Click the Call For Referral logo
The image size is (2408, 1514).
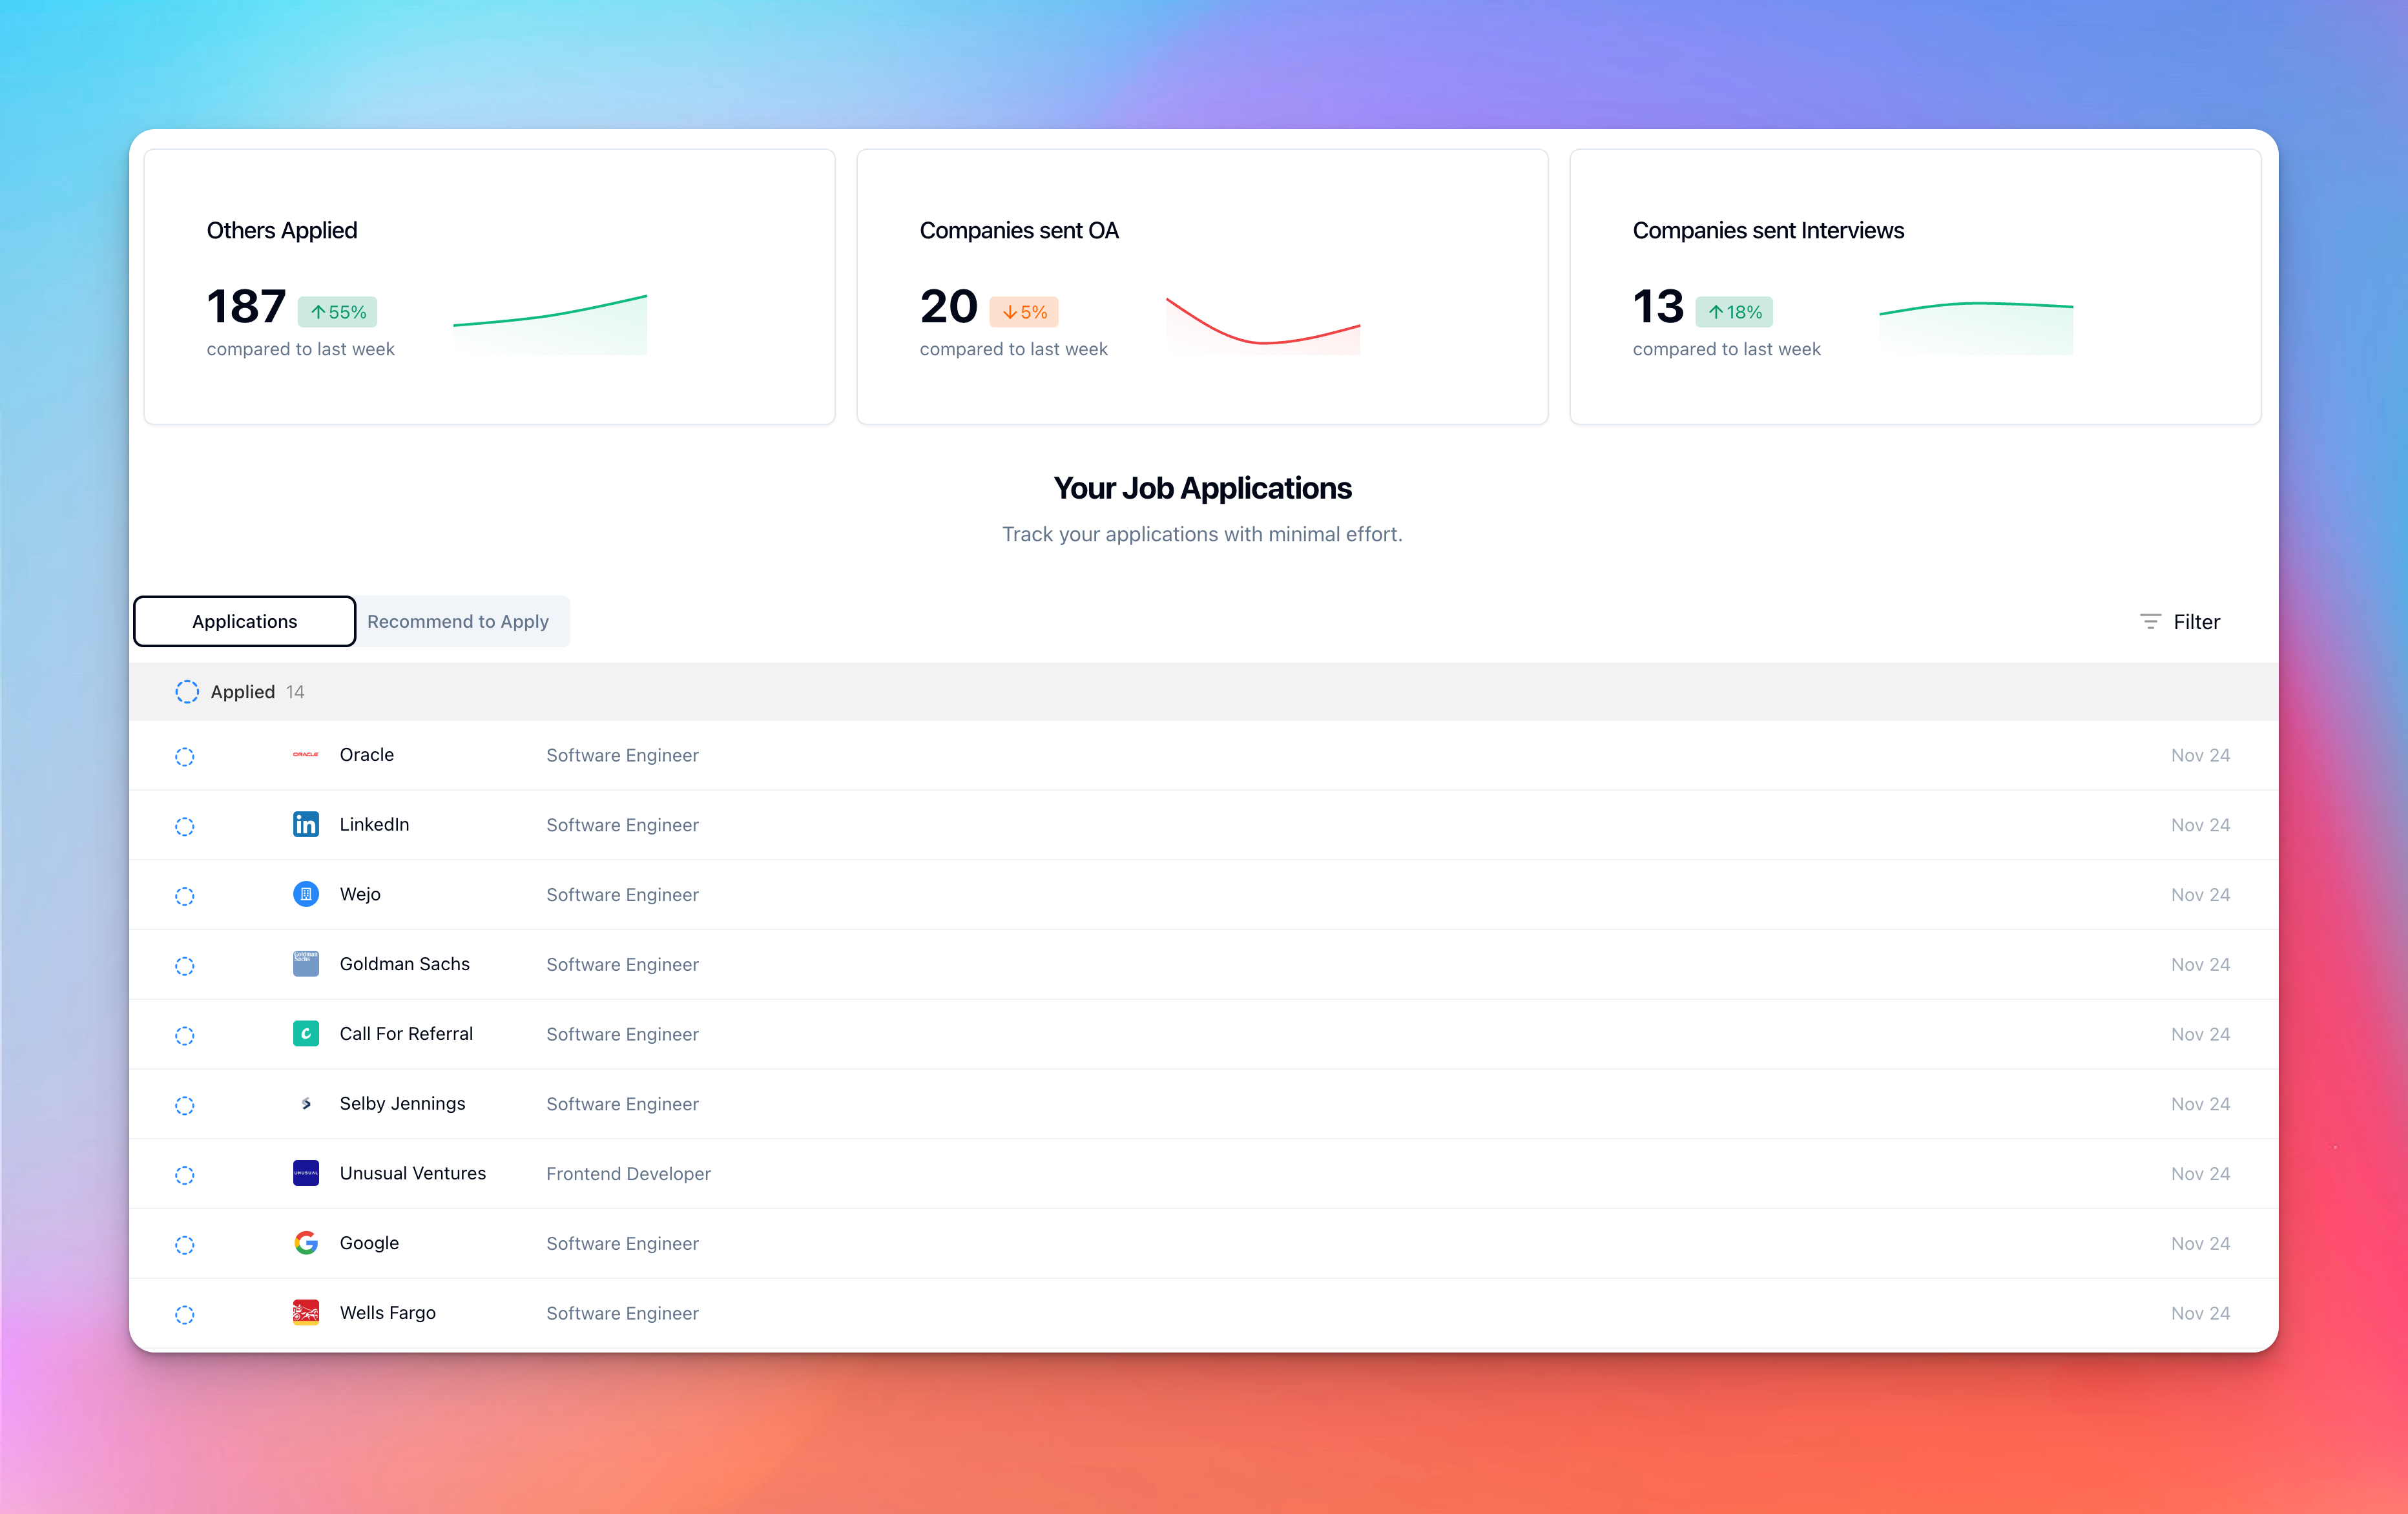pos(305,1033)
